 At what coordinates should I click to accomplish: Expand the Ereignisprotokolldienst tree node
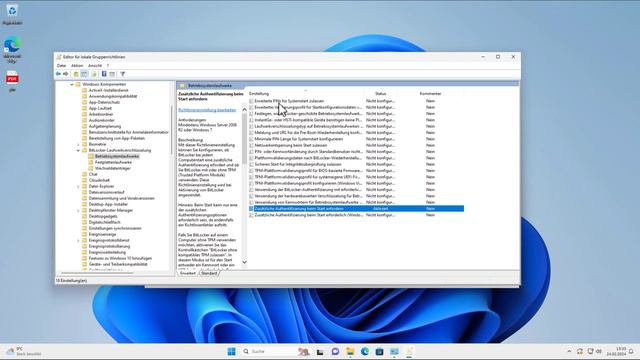tap(78, 240)
